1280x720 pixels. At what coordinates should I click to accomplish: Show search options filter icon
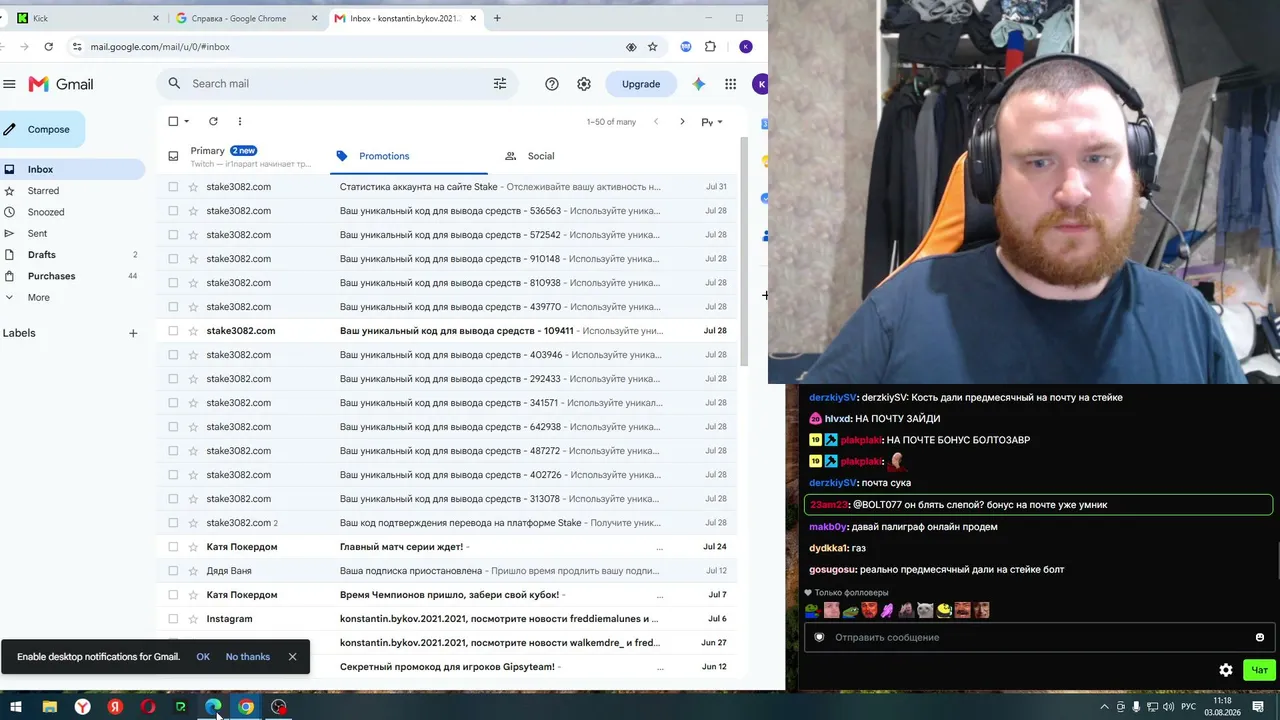click(500, 84)
